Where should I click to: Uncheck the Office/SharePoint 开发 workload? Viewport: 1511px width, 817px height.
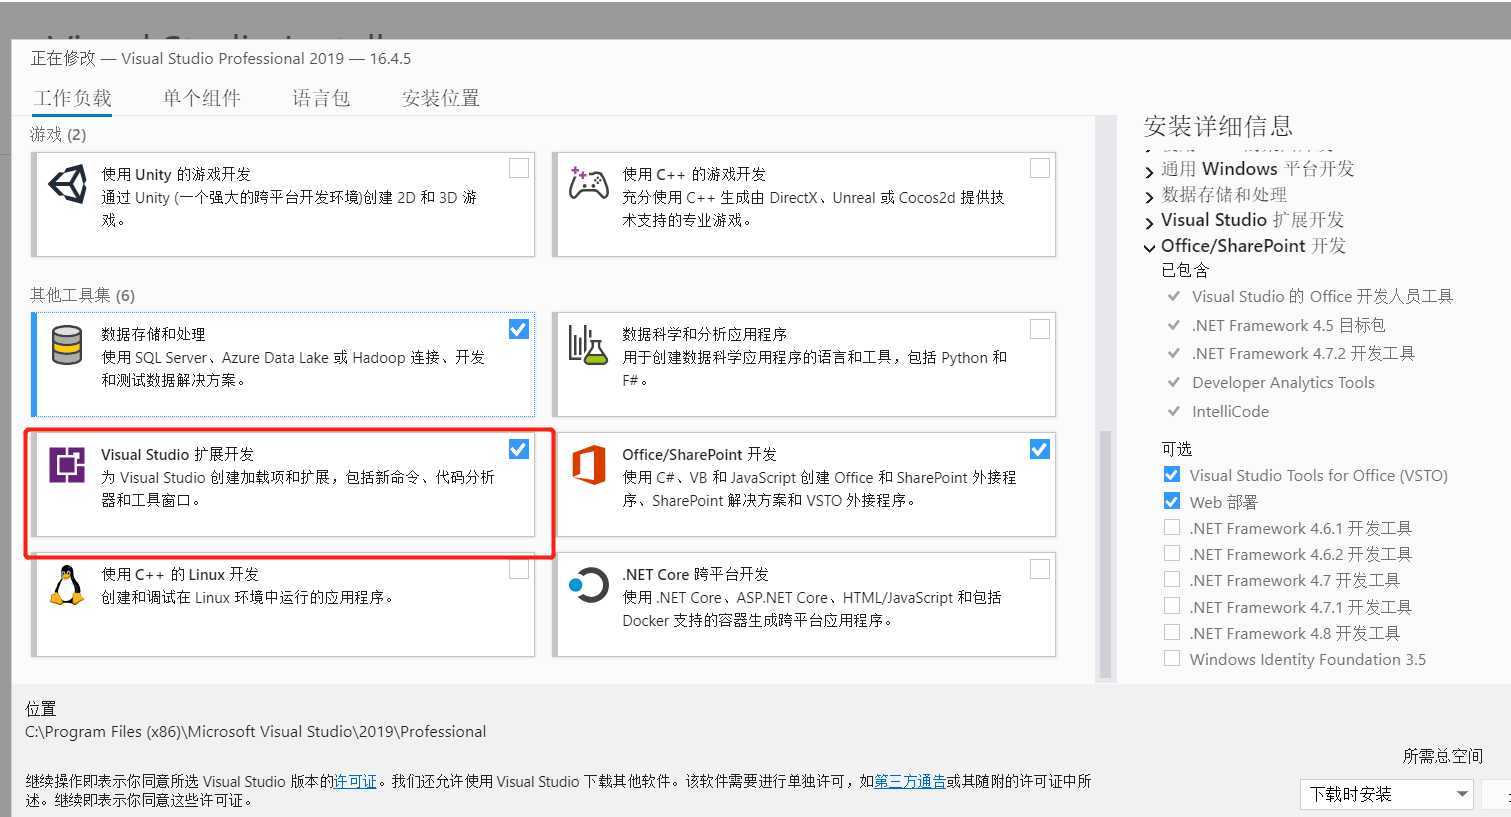click(x=1039, y=449)
